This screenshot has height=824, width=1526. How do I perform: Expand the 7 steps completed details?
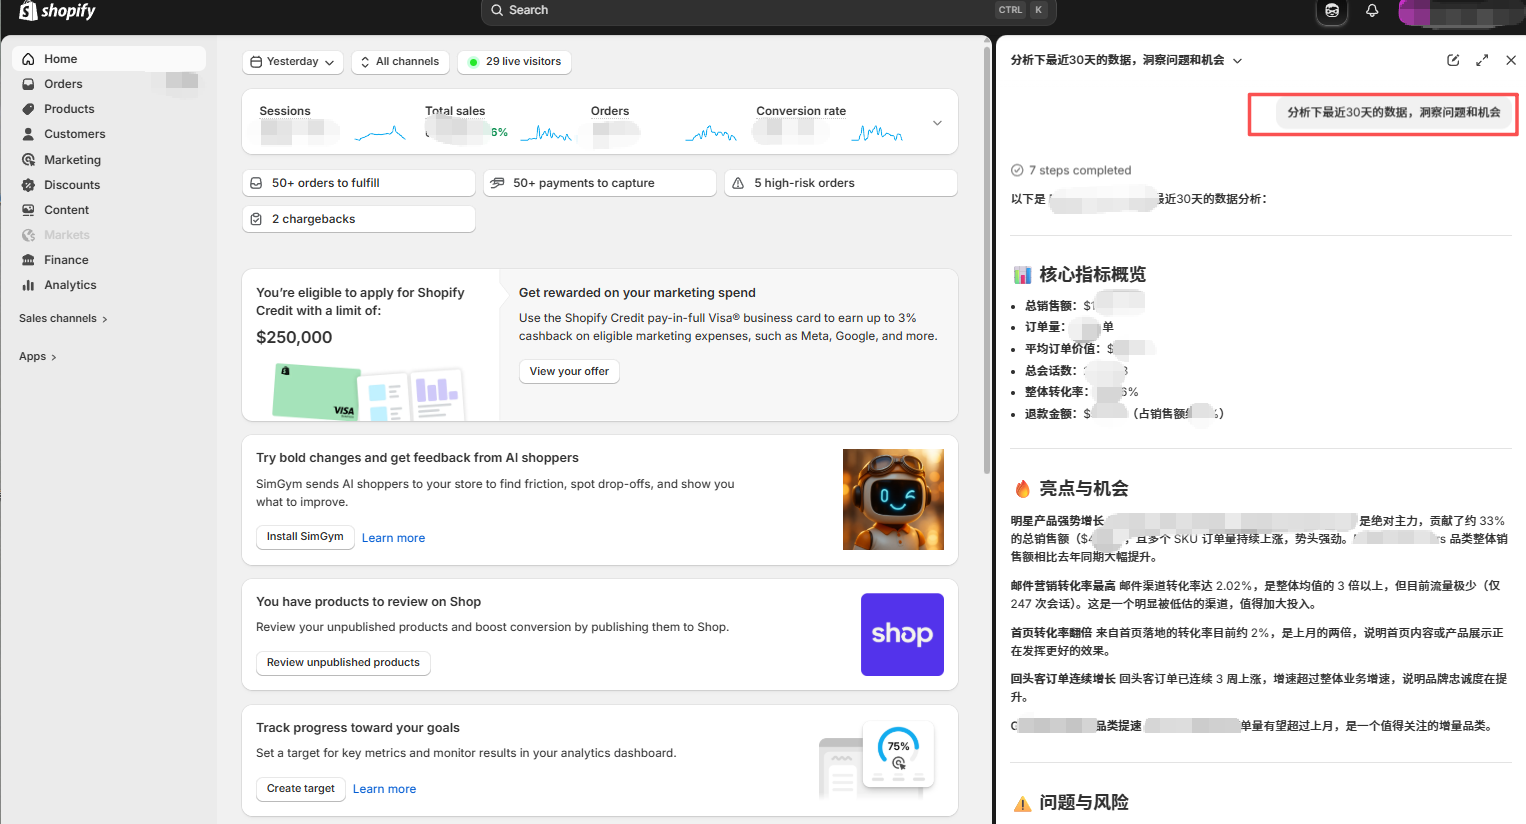[x=1071, y=170]
